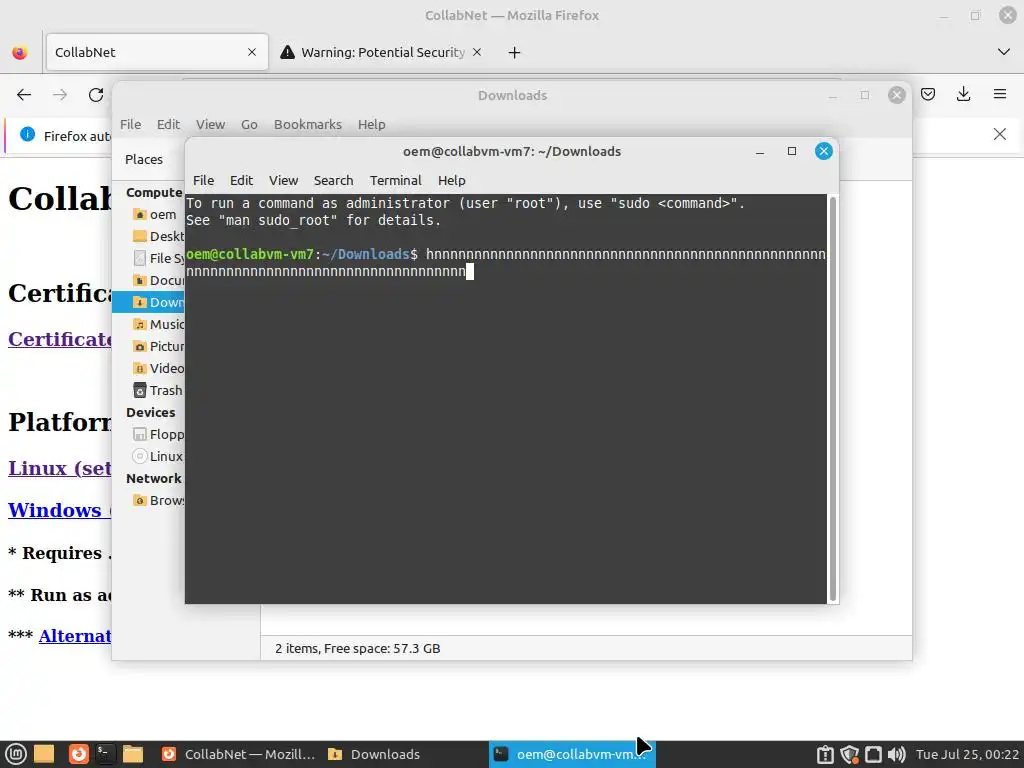Viewport: 1024px width, 768px height.
Task: Open Firefox hamburger application menu
Action: coord(1000,95)
